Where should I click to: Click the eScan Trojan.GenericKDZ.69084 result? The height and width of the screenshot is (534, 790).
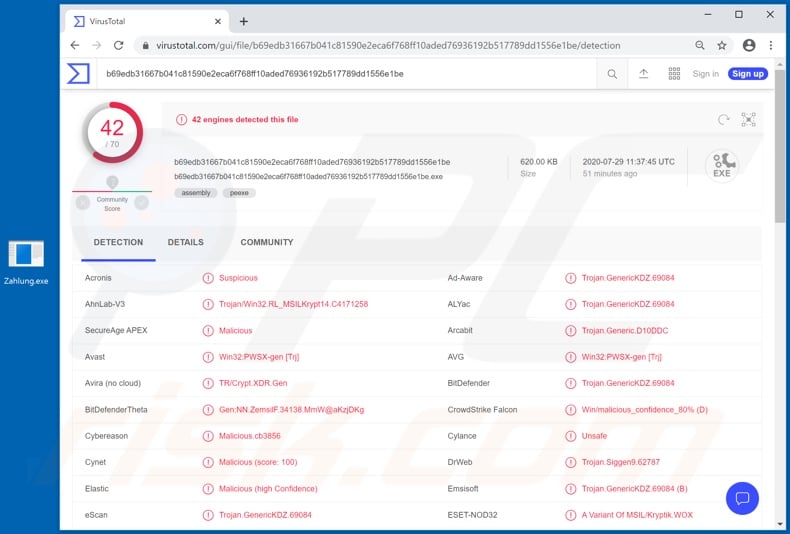265,515
